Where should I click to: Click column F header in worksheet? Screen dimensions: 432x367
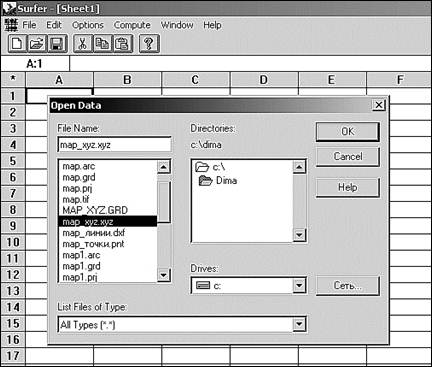[x=399, y=80]
